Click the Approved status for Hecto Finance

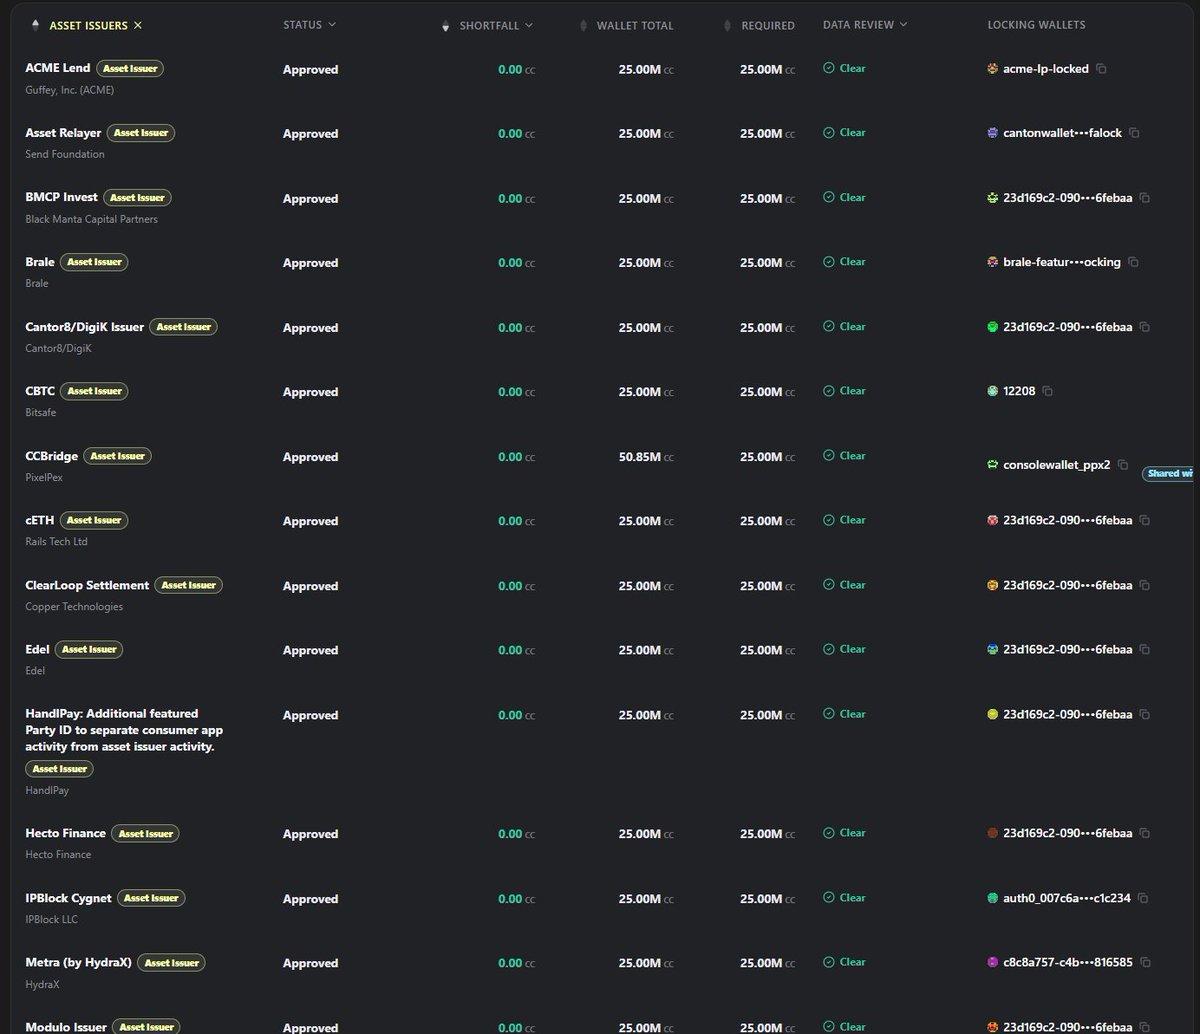tap(310, 834)
